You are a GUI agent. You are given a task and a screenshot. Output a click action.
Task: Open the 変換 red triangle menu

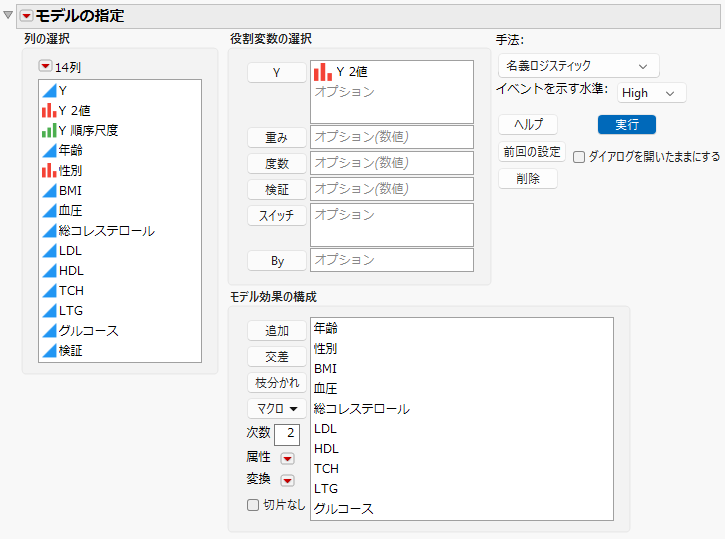[288, 480]
